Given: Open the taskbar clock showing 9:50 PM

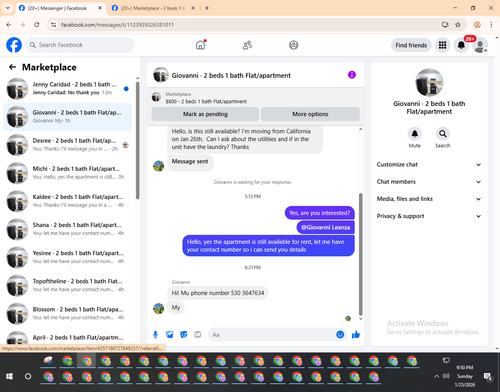Looking at the screenshot, I should tap(465, 376).
